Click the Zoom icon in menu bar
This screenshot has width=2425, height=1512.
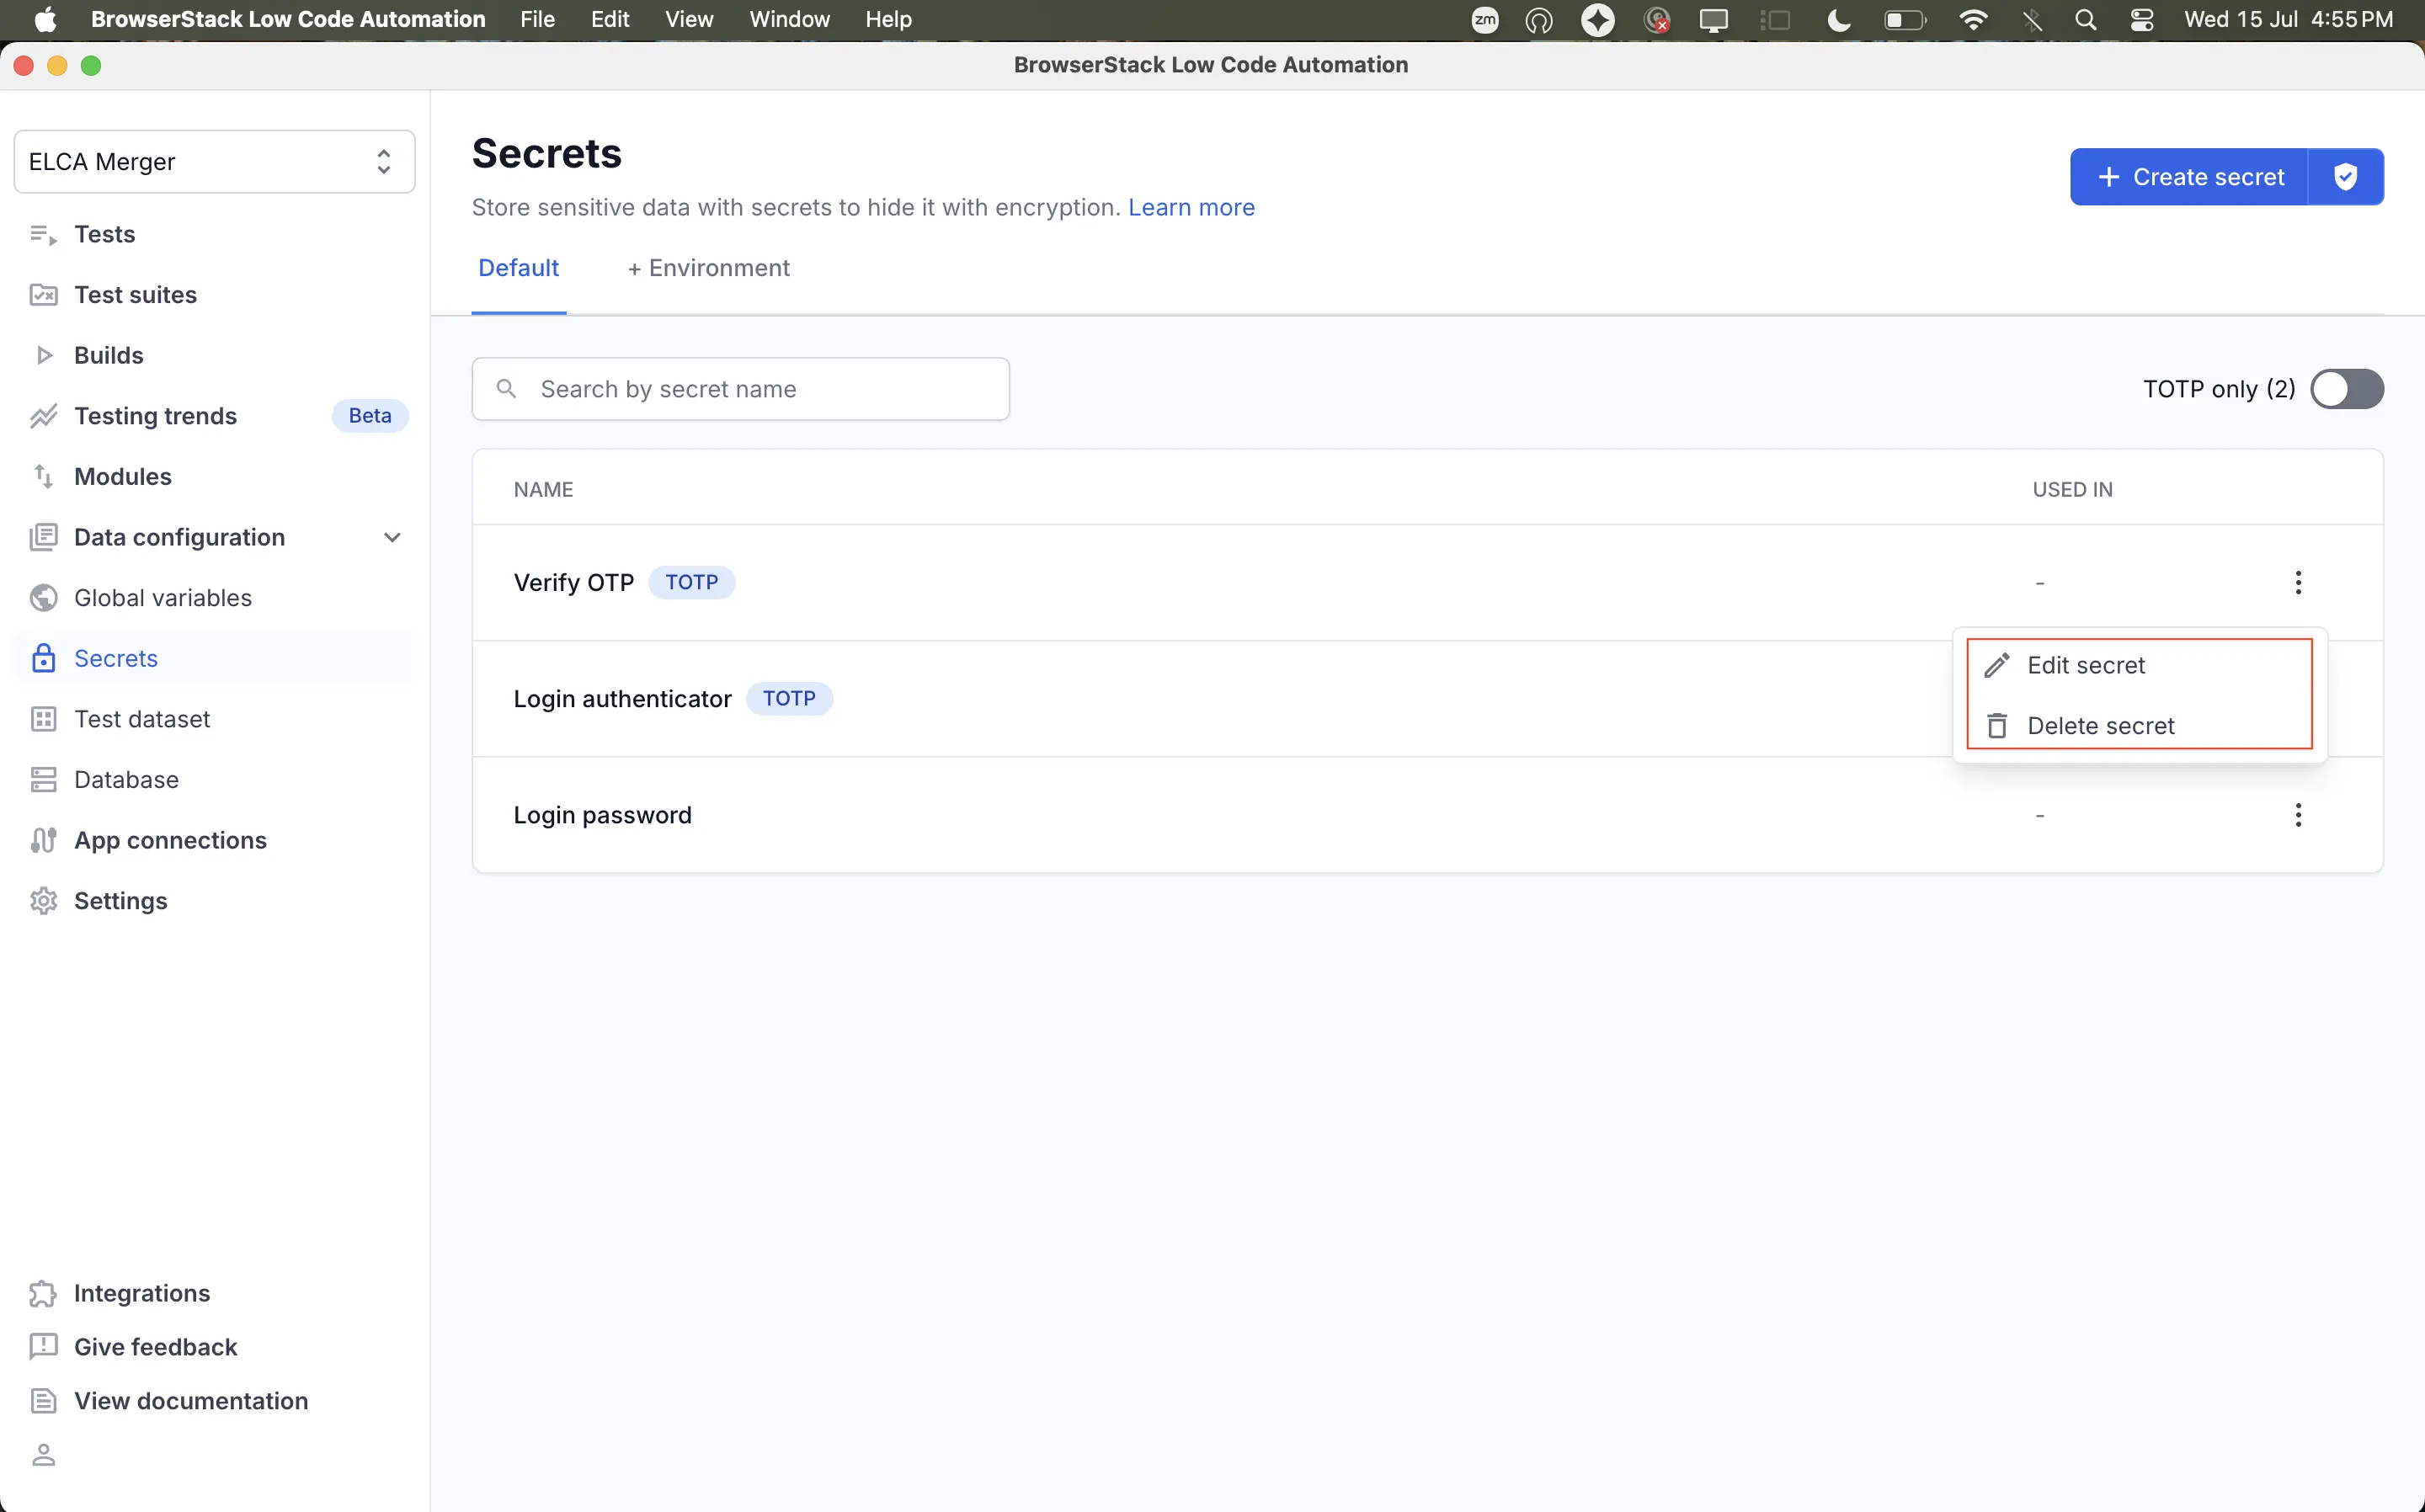coord(1485,20)
